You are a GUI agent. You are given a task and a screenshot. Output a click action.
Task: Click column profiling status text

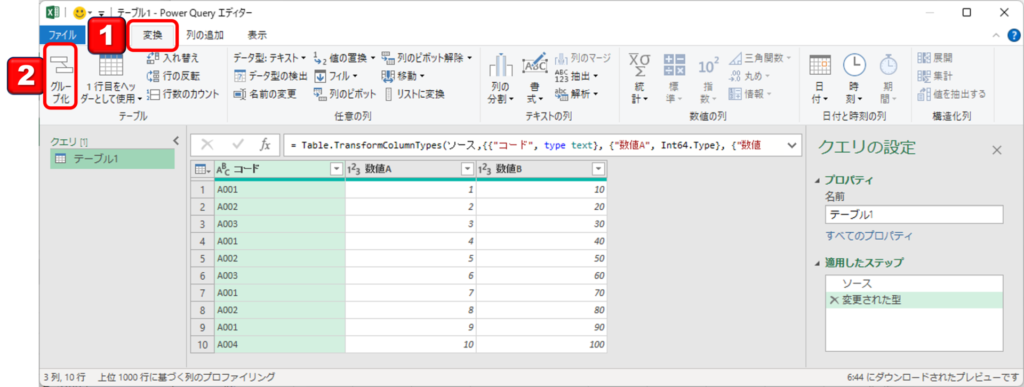186,377
